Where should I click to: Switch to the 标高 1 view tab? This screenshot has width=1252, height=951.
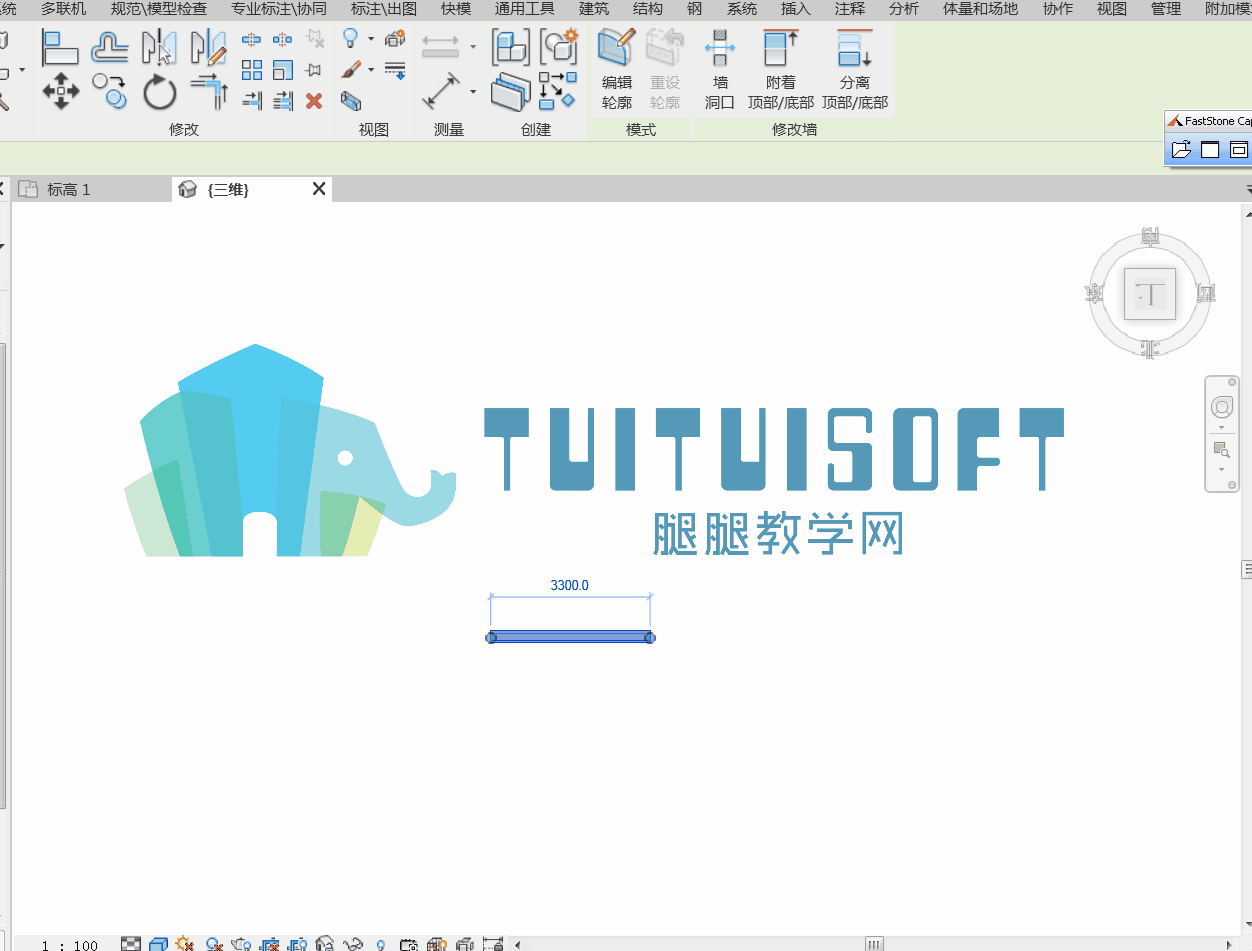pyautogui.click(x=69, y=189)
